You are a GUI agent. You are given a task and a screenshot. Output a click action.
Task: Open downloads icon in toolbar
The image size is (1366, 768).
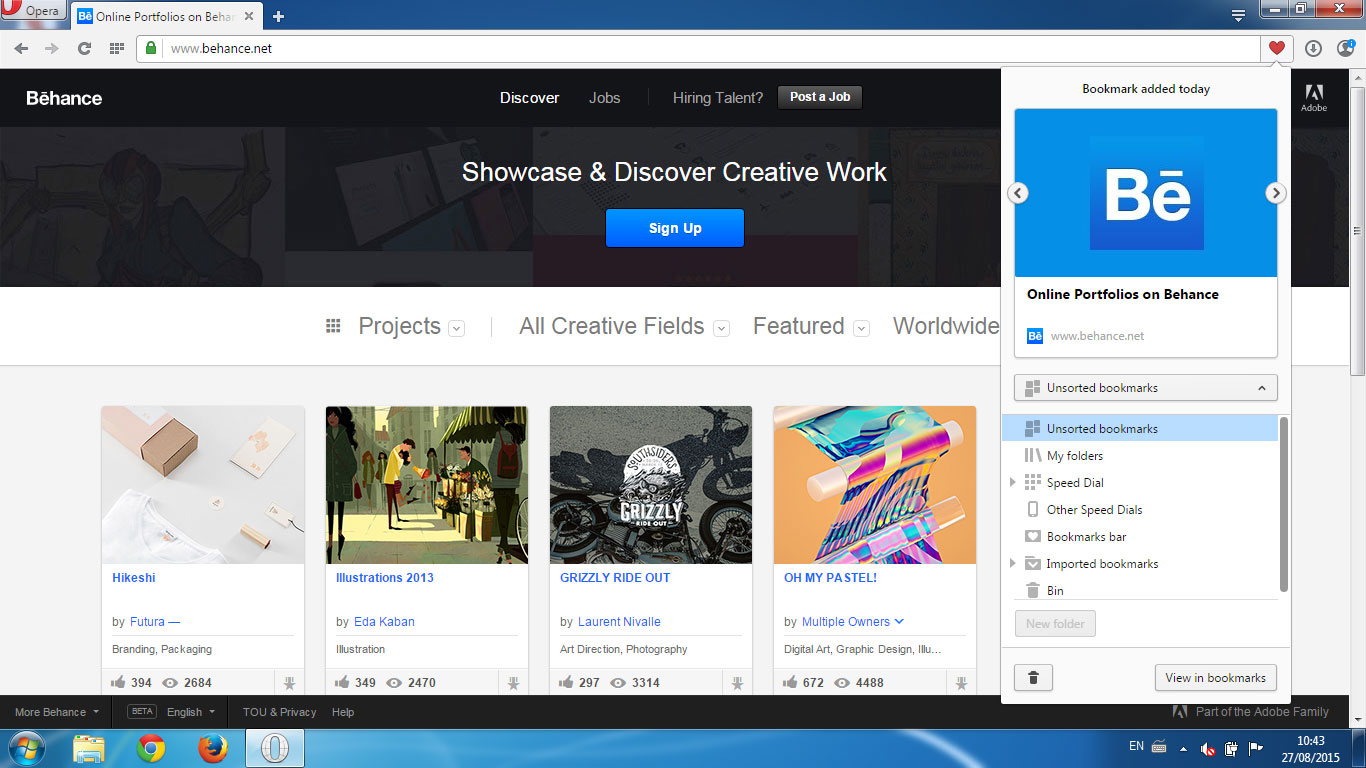pyautogui.click(x=1313, y=48)
